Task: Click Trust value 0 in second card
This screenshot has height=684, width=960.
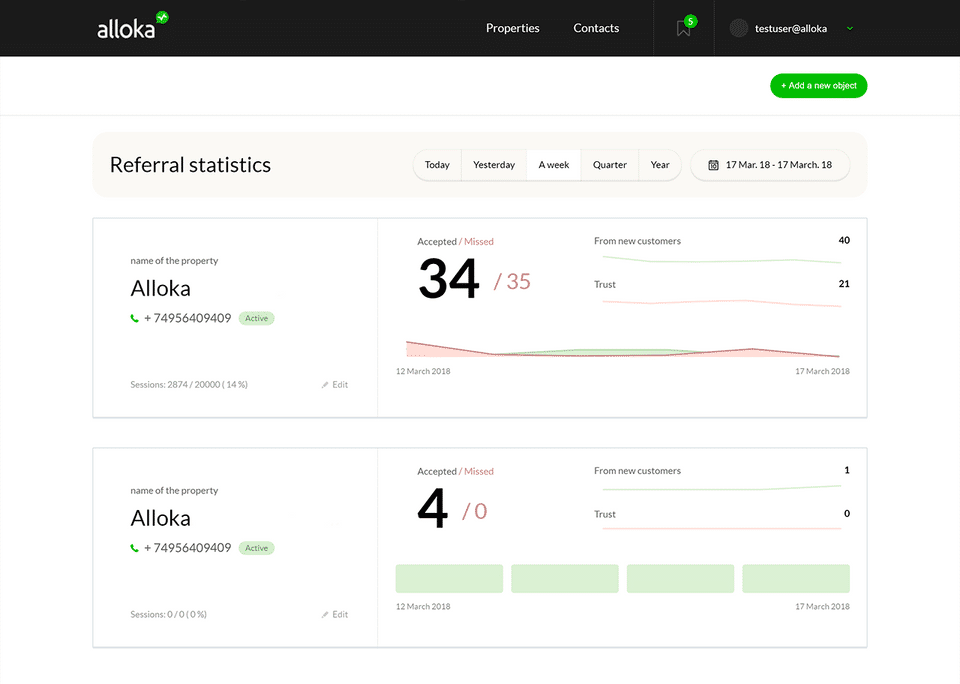Action: click(847, 513)
